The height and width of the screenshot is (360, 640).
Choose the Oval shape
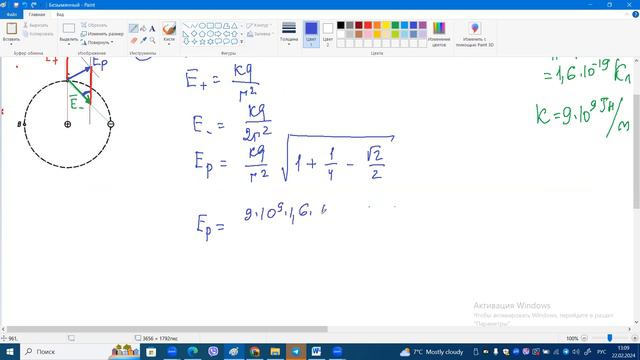click(x=202, y=26)
